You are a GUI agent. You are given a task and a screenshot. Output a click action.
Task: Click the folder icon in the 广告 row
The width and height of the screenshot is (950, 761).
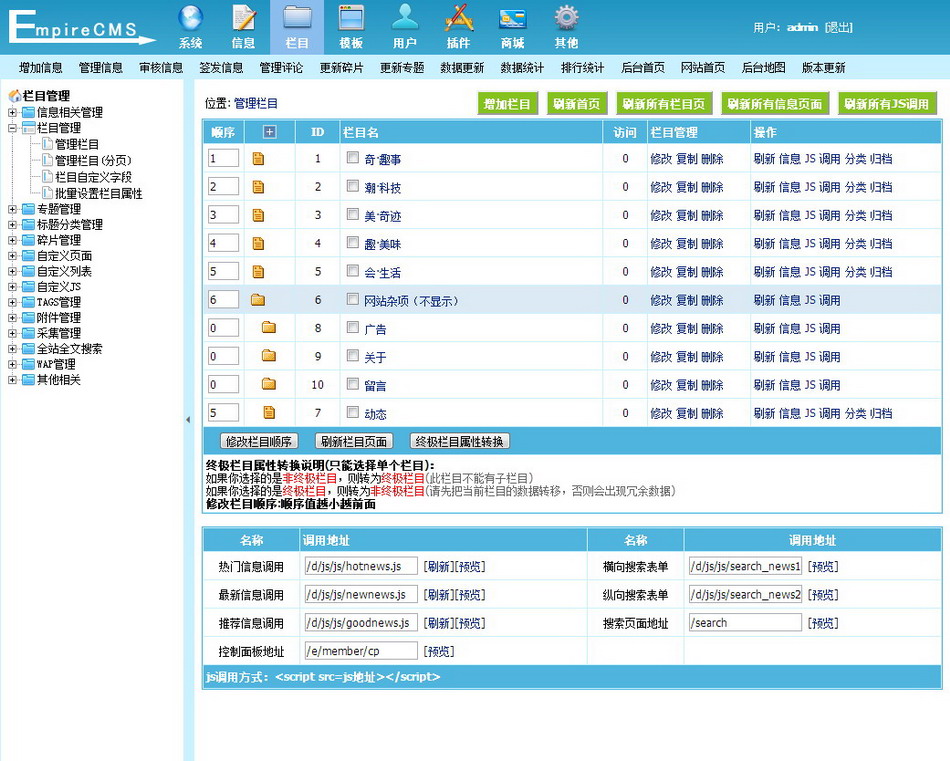(x=269, y=328)
